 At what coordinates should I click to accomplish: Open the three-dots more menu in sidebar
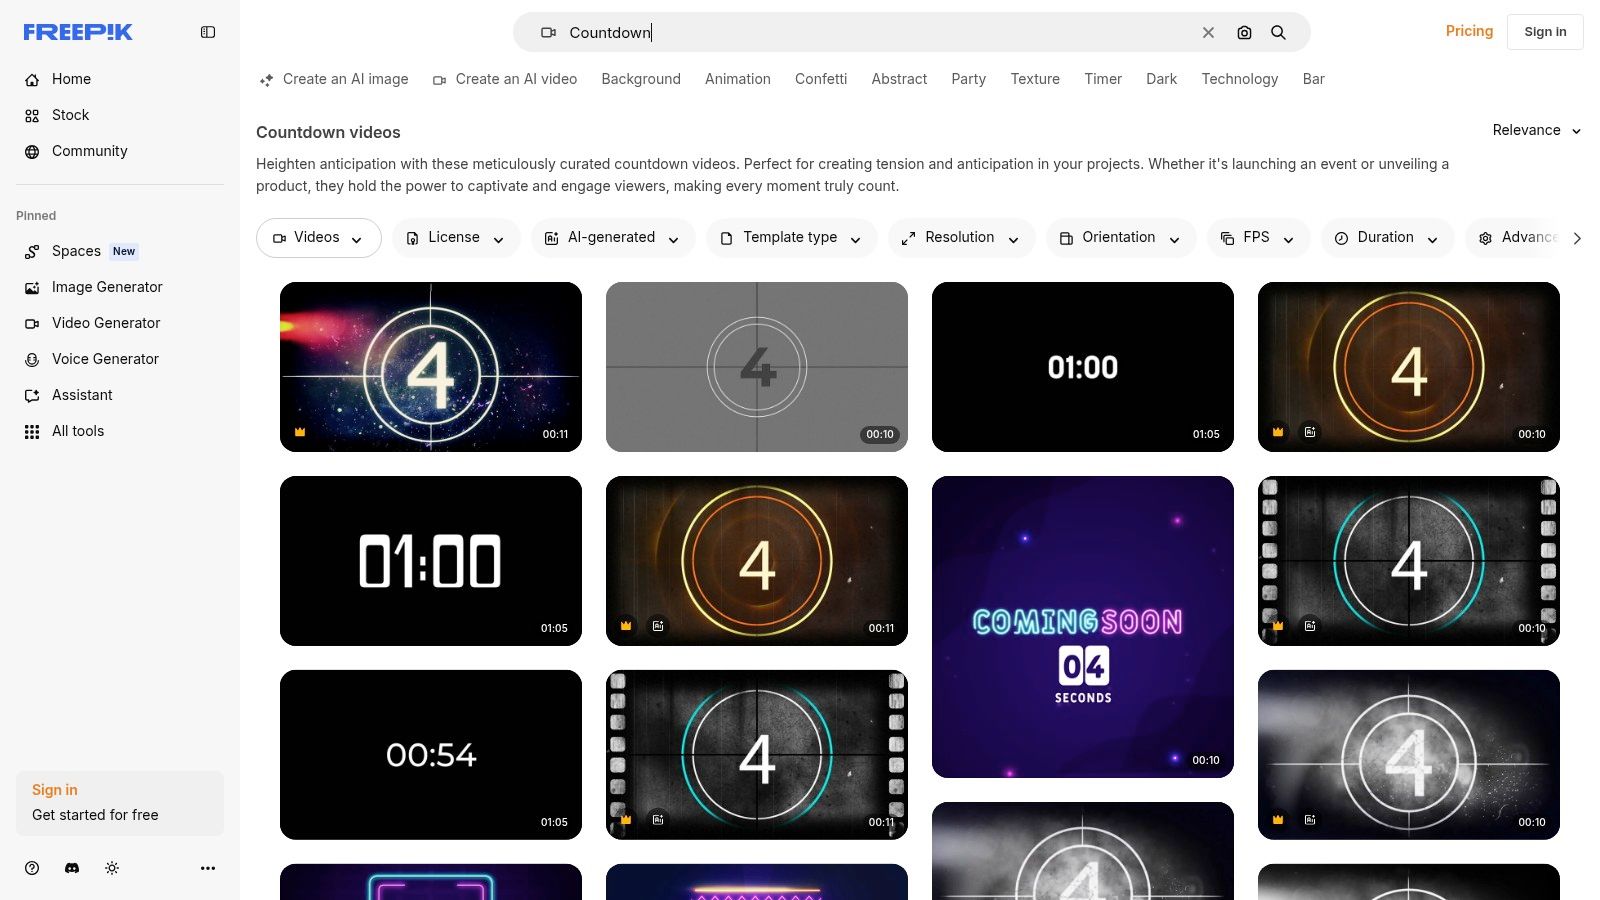pyautogui.click(x=208, y=868)
